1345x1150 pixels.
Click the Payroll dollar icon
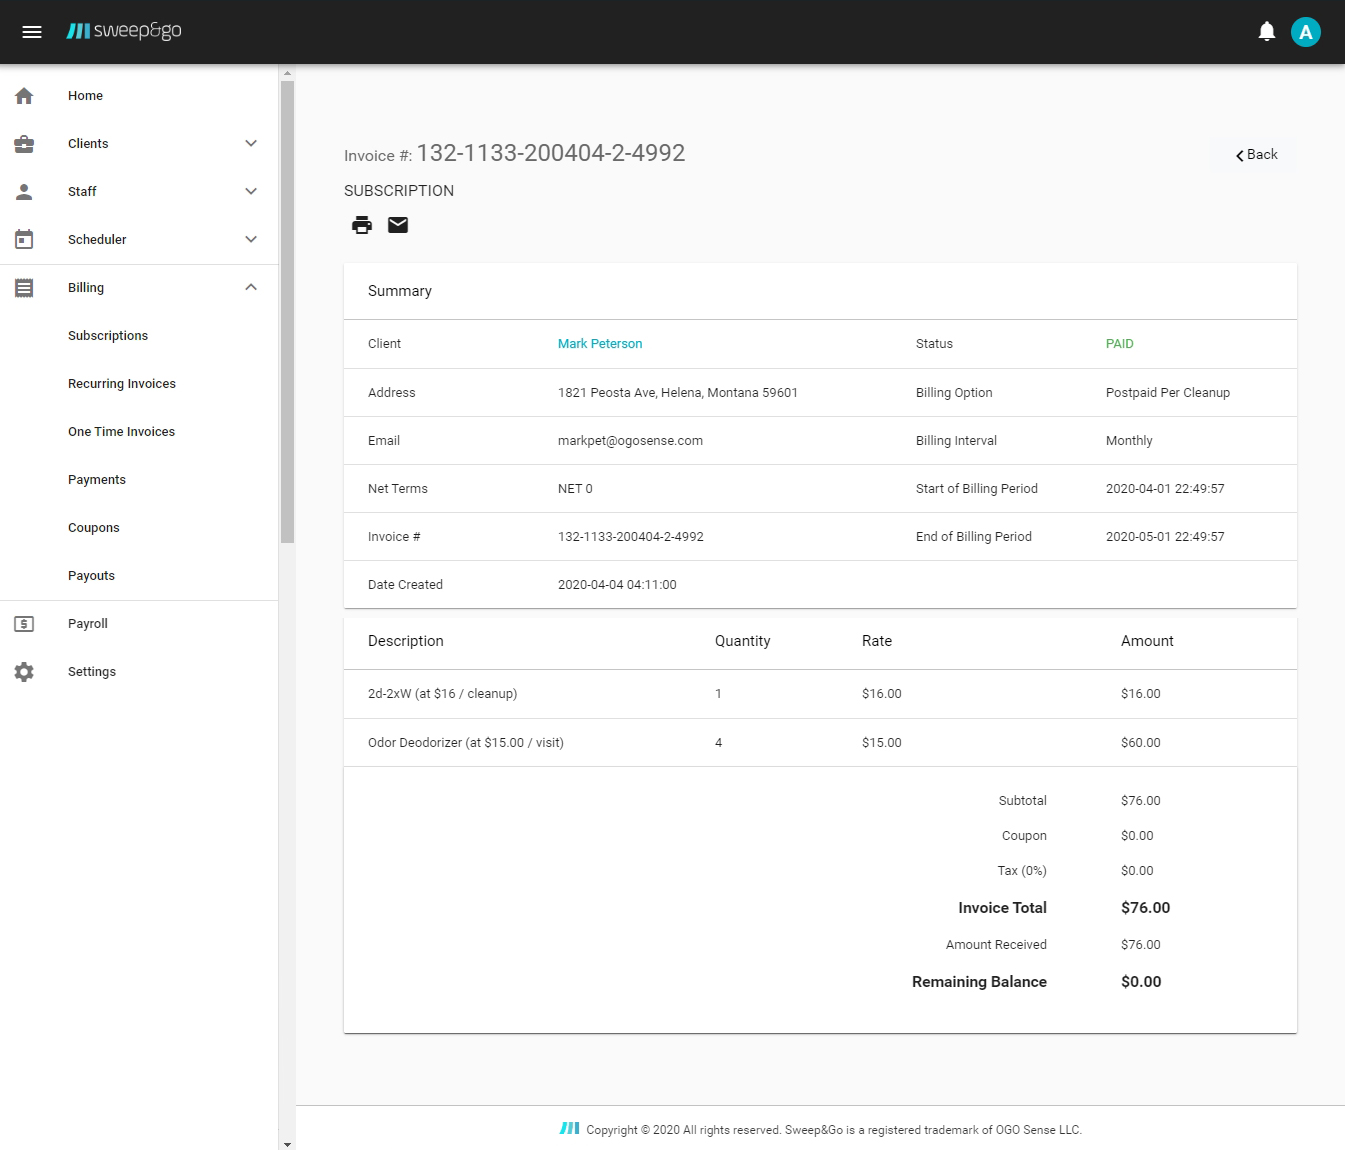[24, 624]
